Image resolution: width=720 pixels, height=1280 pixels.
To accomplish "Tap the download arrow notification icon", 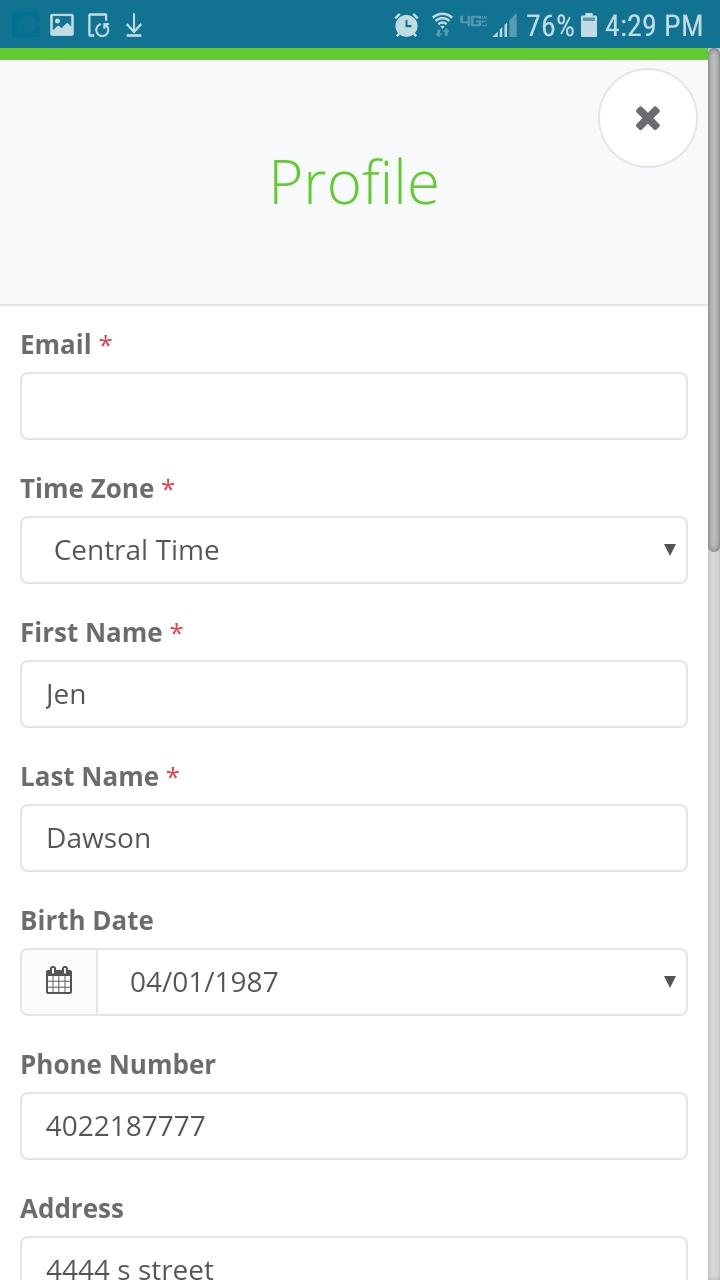I will [134, 25].
